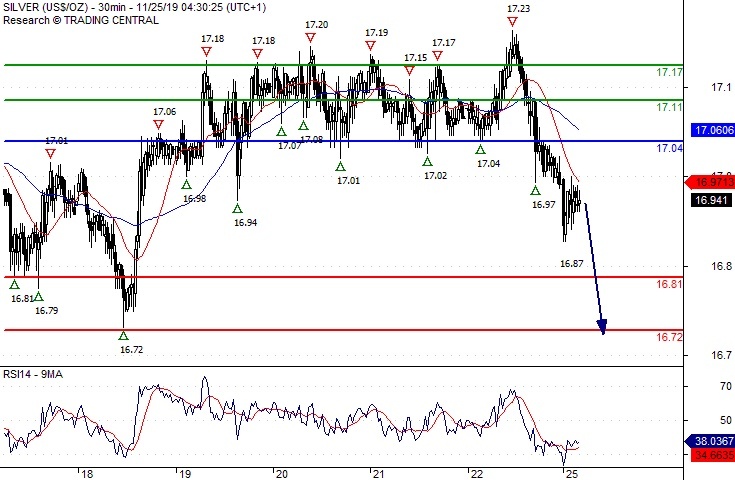
Task: Click the red 34.6635 RSI average value box
Action: 713,455
